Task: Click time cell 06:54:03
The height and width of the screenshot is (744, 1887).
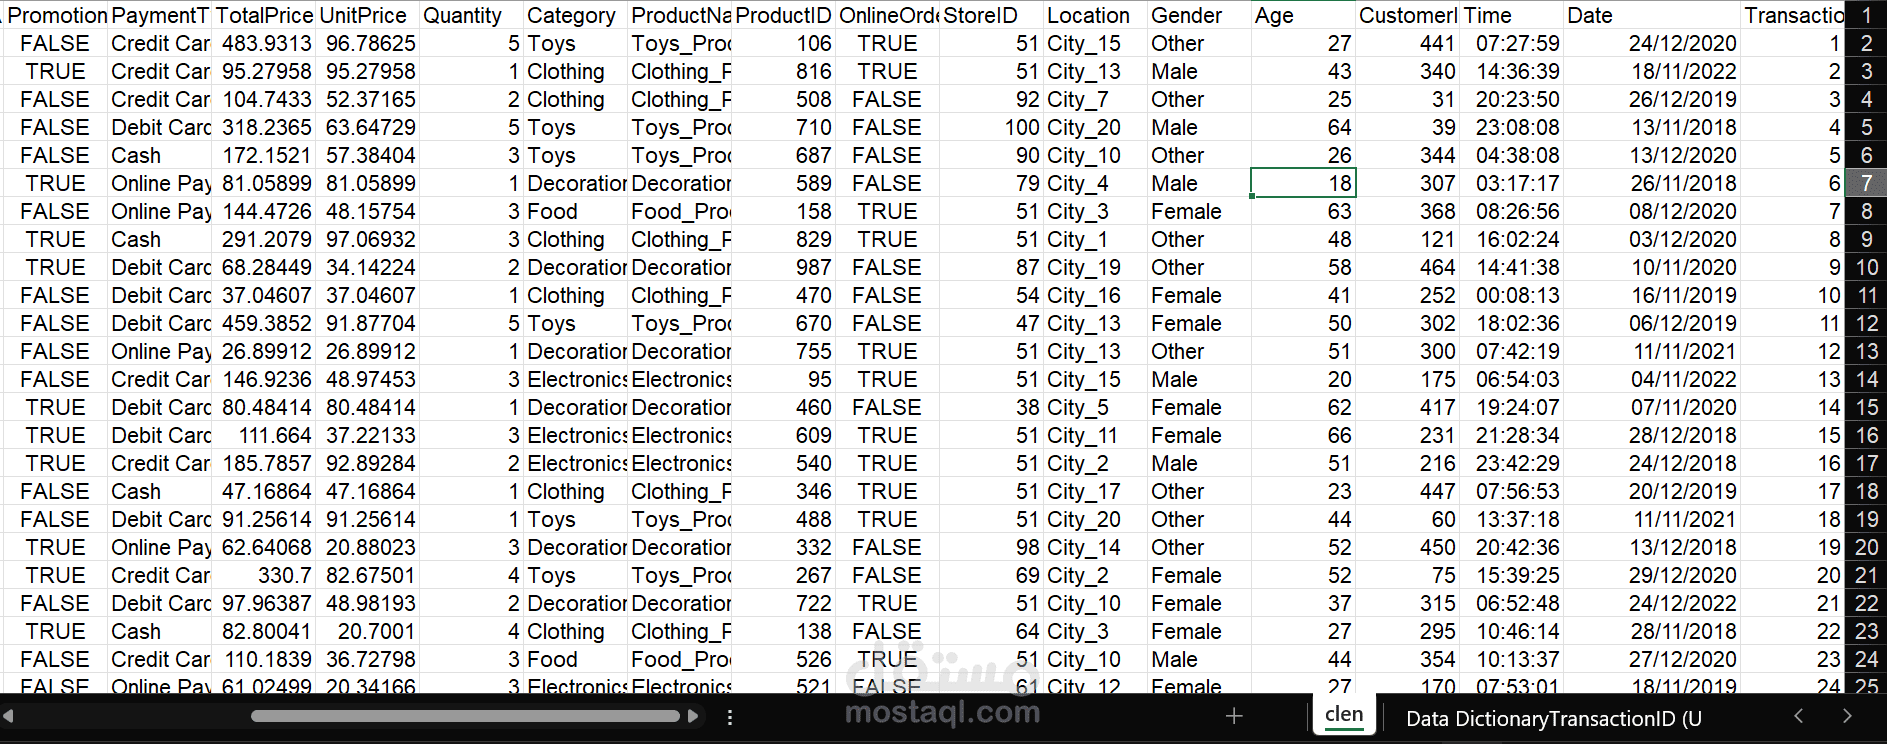Action: (1511, 380)
